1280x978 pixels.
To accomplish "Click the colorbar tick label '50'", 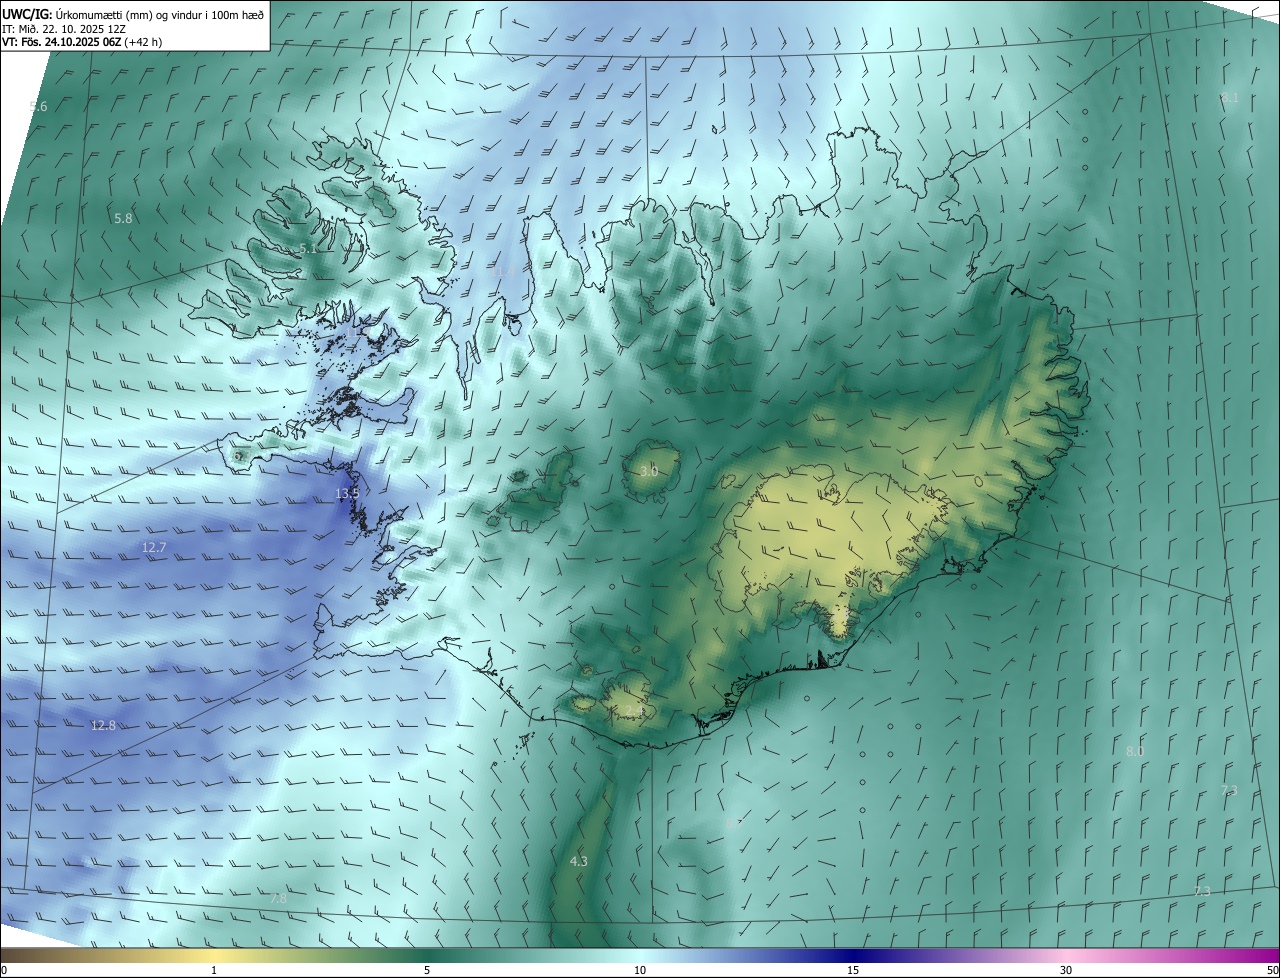I will [1272, 970].
